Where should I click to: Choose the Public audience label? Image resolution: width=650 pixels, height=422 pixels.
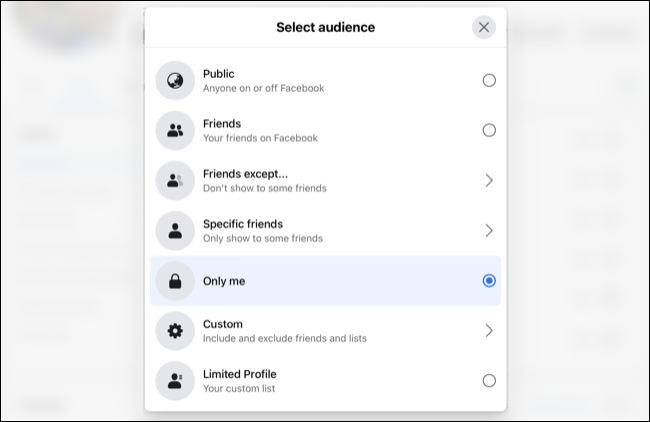click(x=218, y=74)
